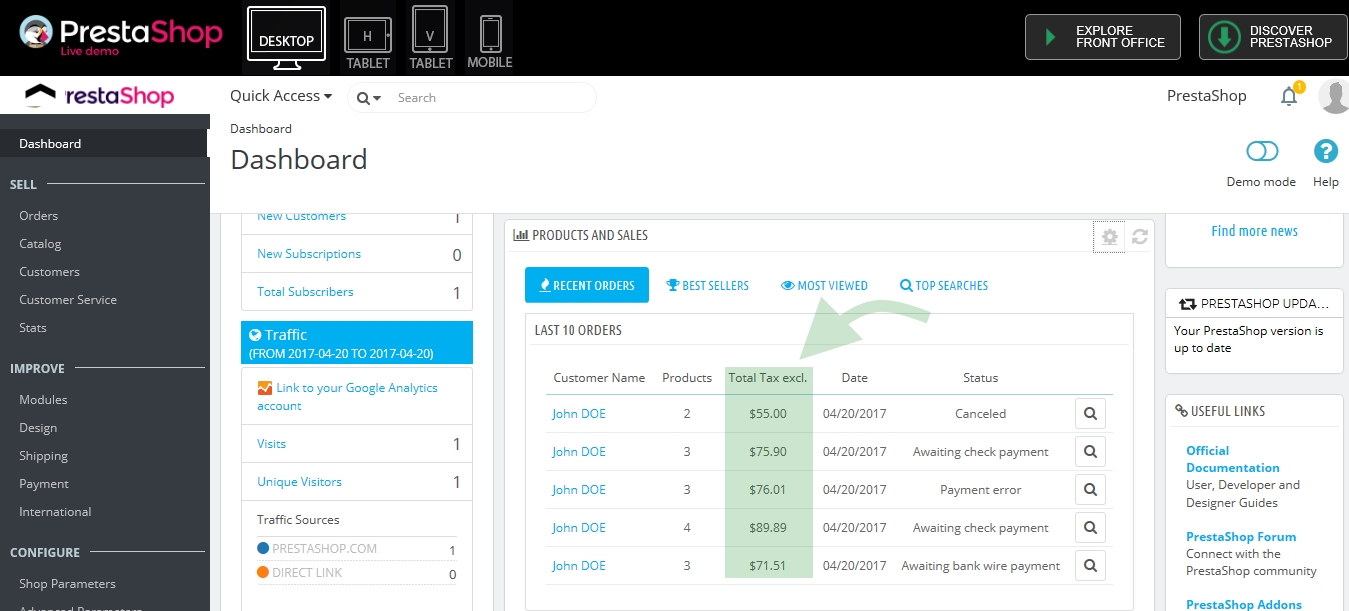This screenshot has width=1349, height=611.
Task: Open the Modules menu item
Action: (43, 399)
